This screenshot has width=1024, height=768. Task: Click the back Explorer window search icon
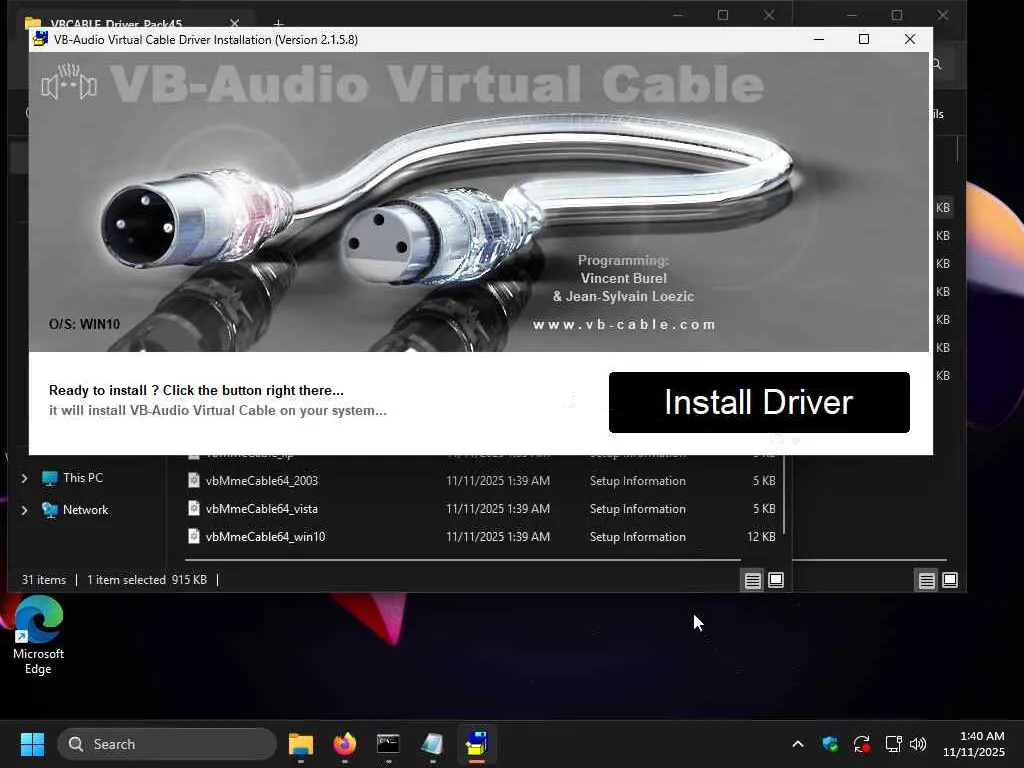(x=936, y=64)
